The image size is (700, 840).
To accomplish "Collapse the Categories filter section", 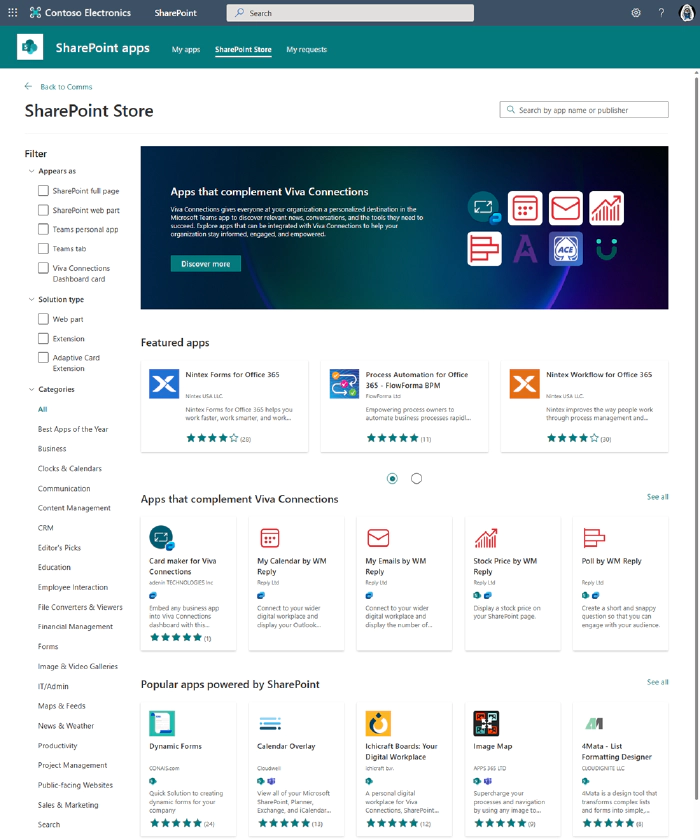I will [x=31, y=389].
